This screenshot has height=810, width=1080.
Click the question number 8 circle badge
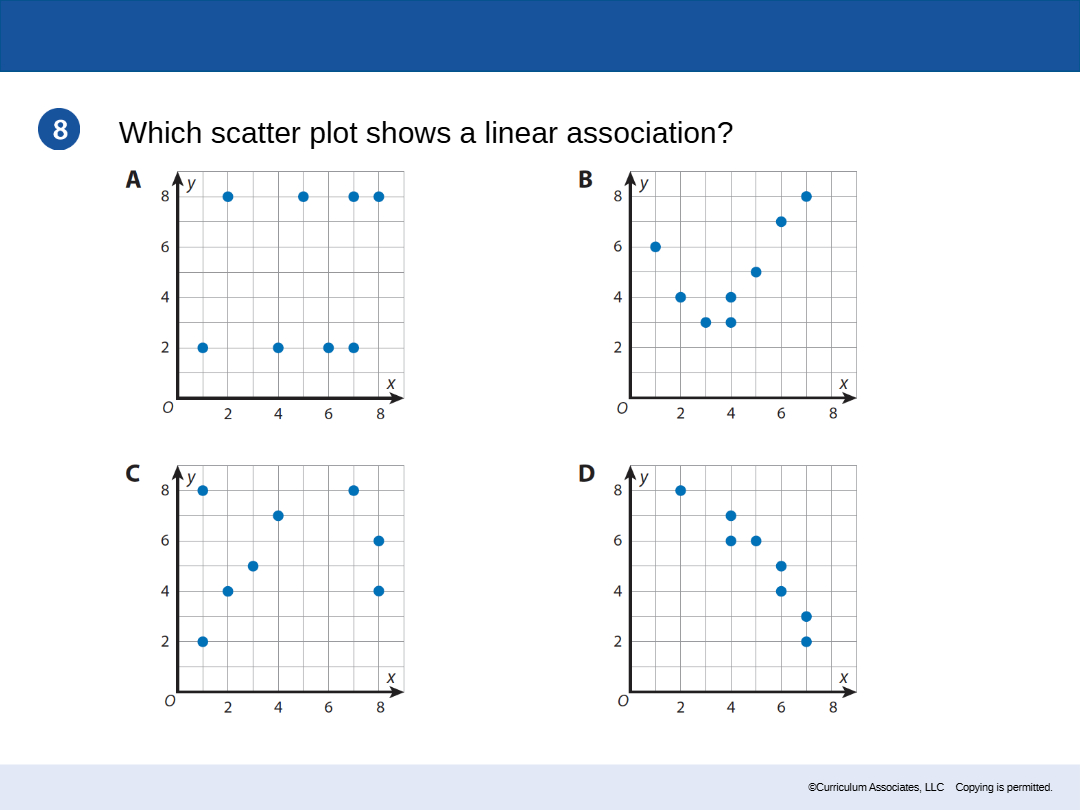(x=59, y=129)
